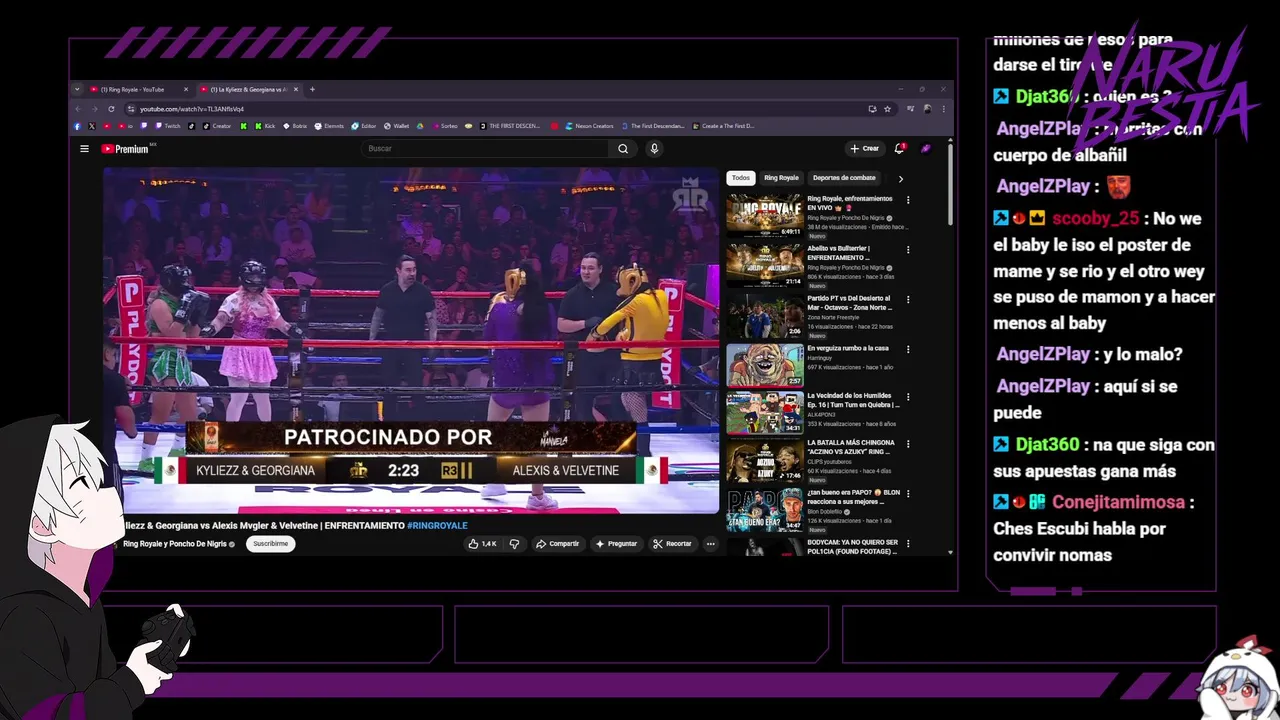Image resolution: width=1280 pixels, height=720 pixels.
Task: Click the boxing match video player
Action: click(411, 340)
